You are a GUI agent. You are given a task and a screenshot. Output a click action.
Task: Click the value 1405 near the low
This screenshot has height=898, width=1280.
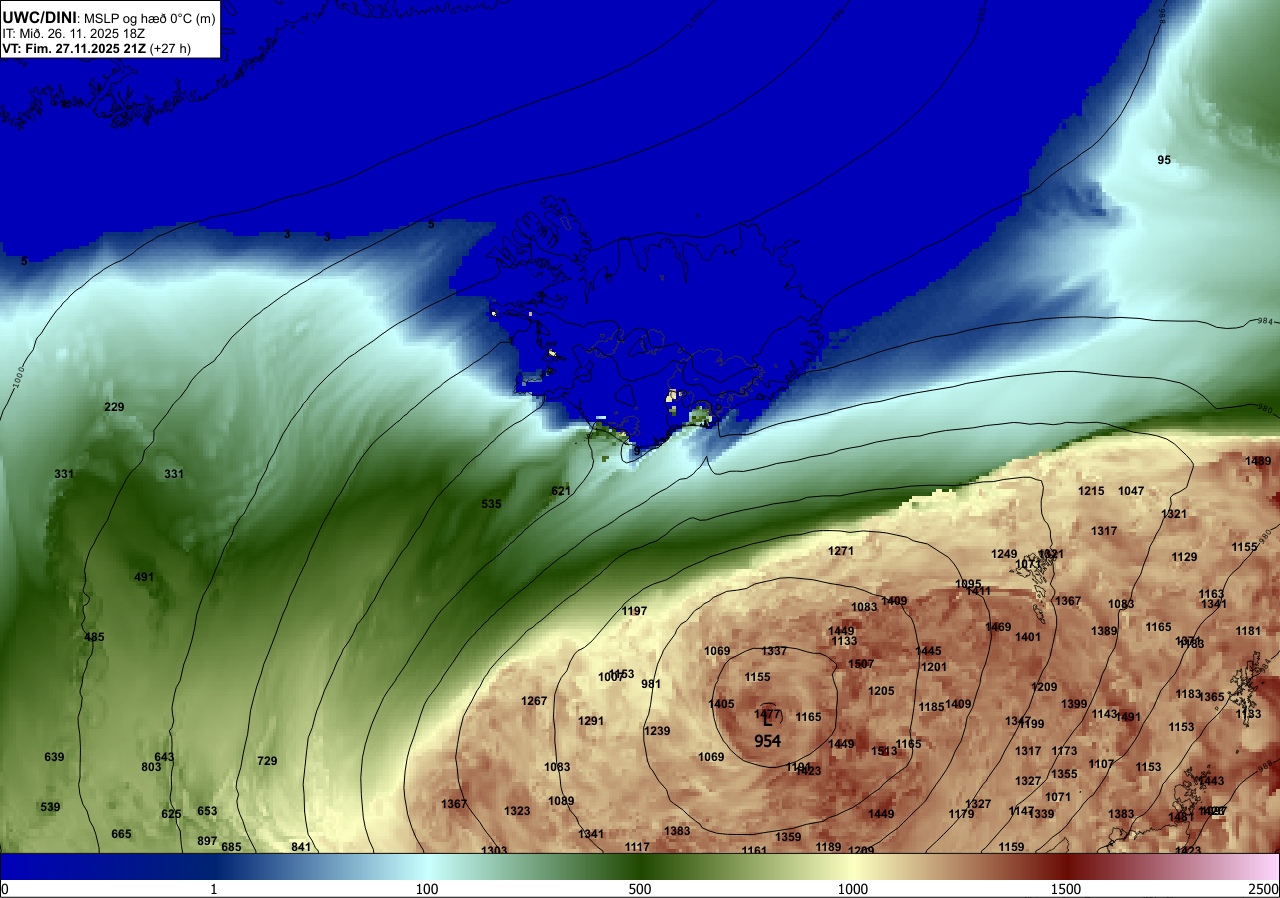click(x=721, y=704)
